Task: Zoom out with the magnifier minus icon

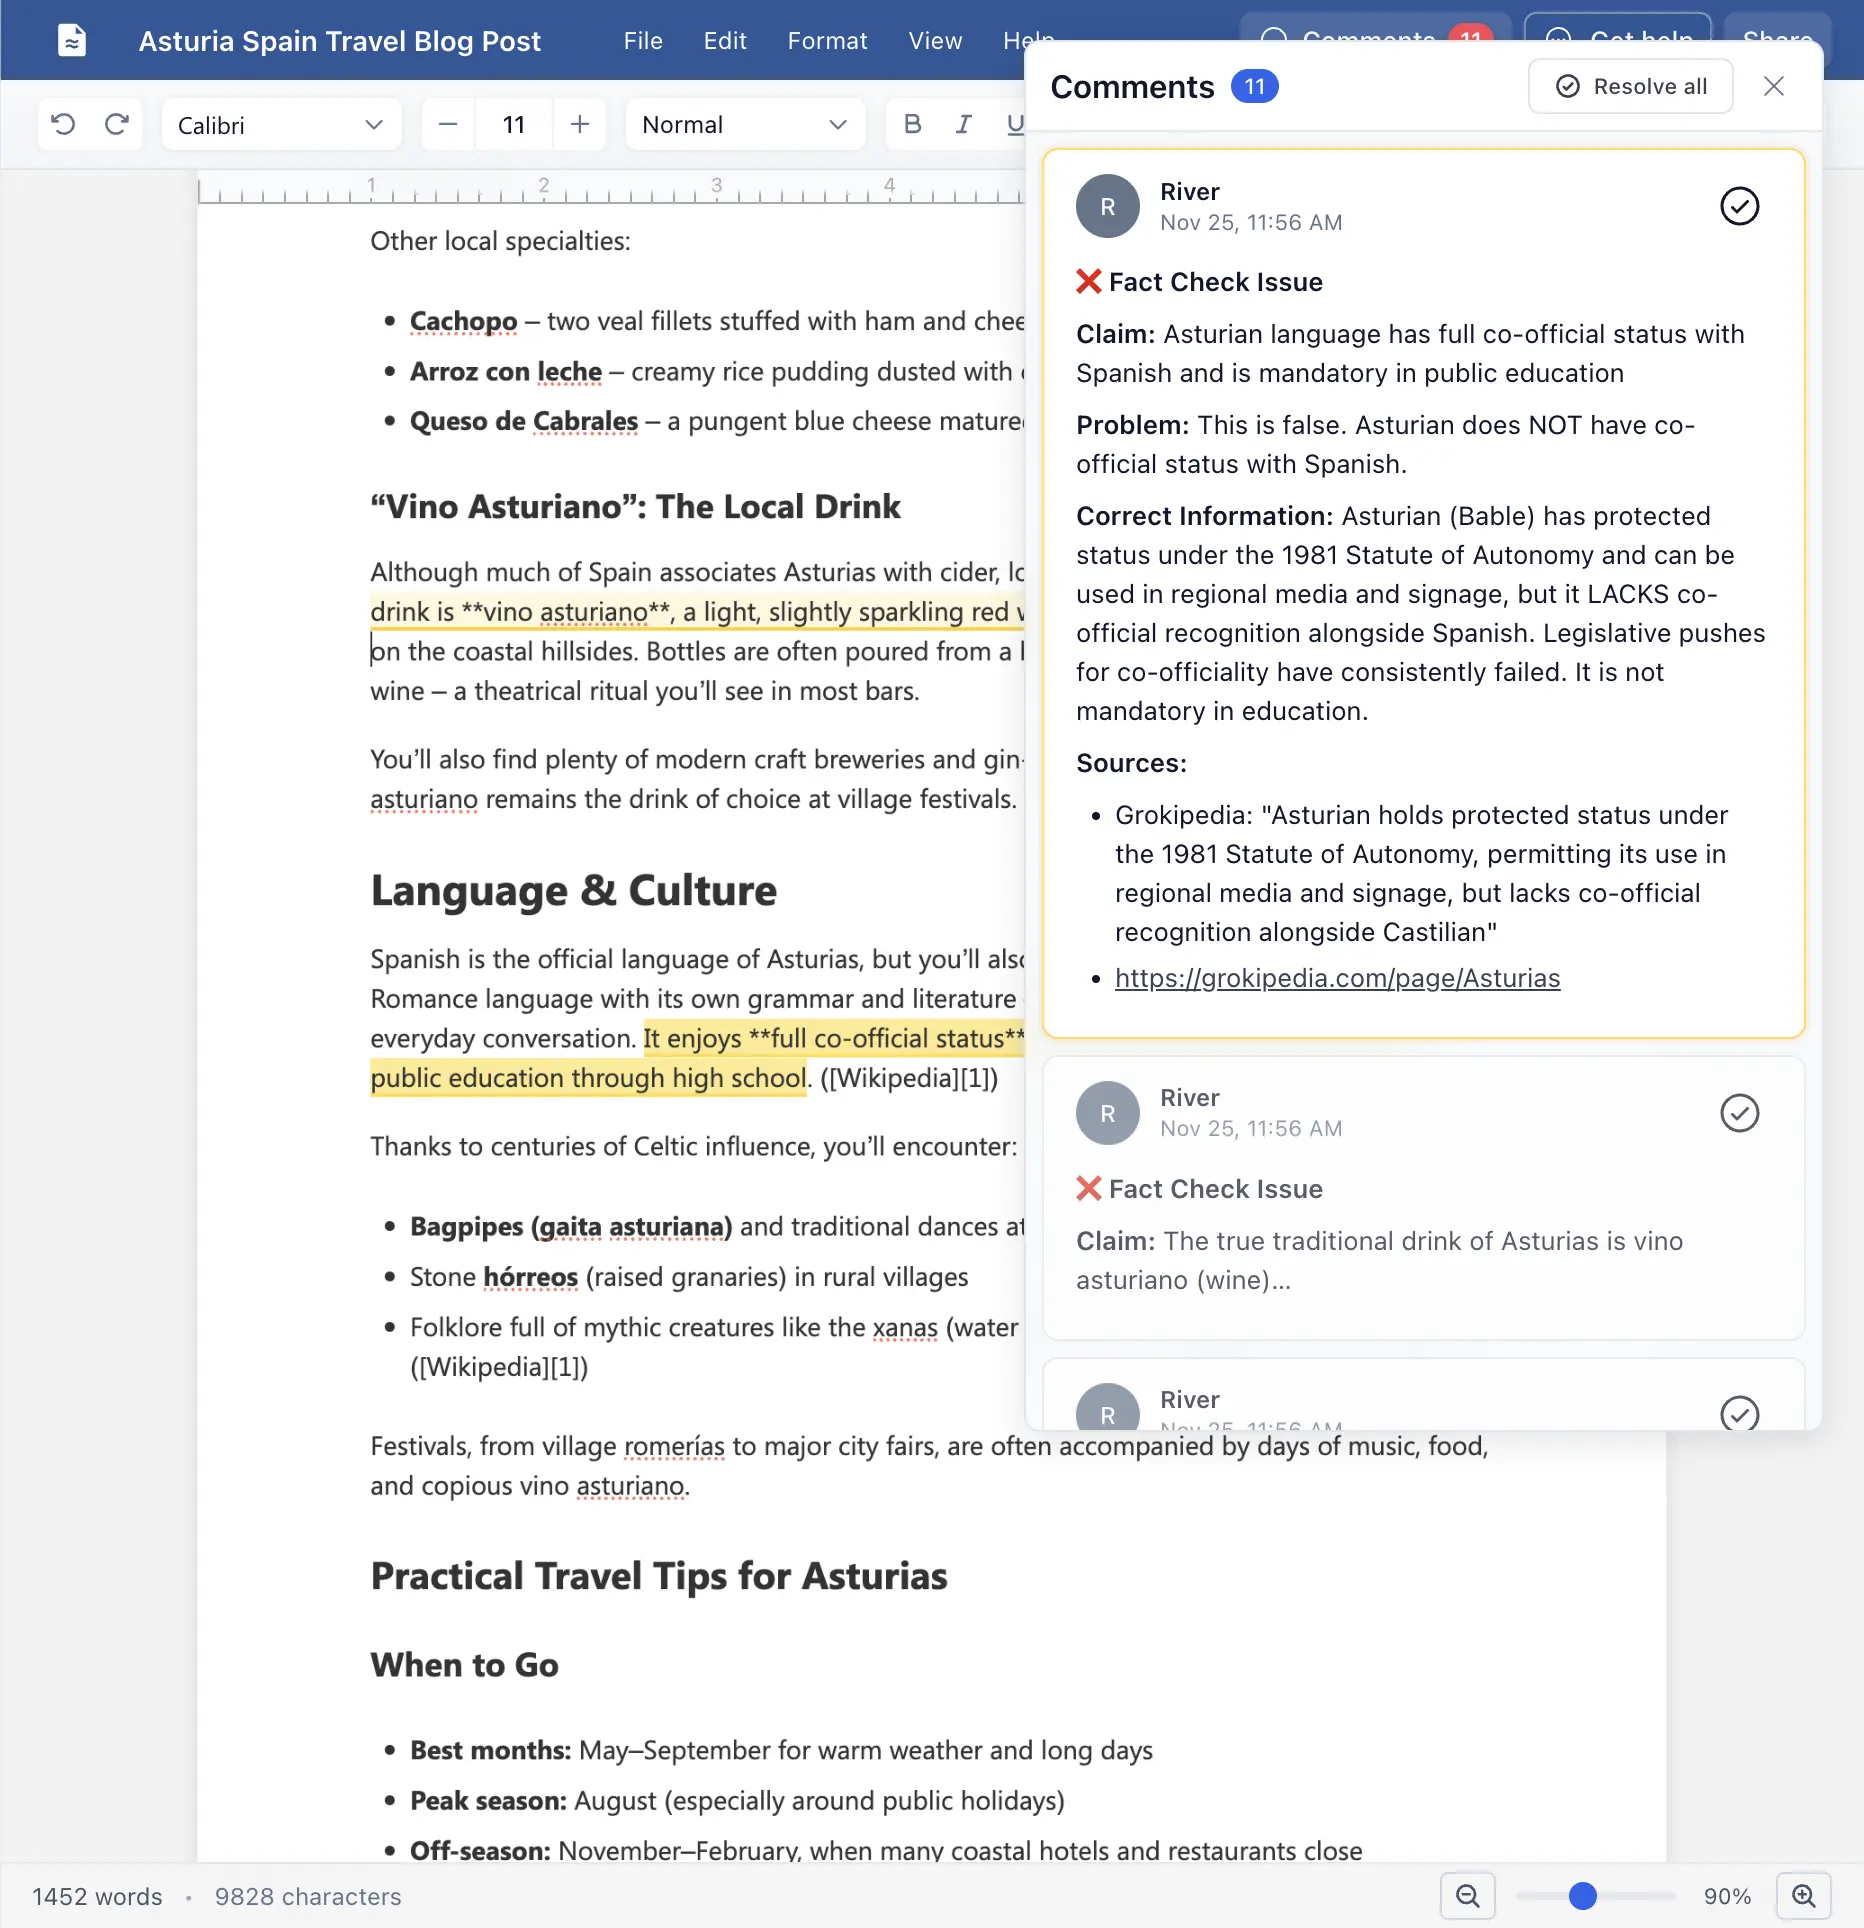Action: (1467, 1896)
